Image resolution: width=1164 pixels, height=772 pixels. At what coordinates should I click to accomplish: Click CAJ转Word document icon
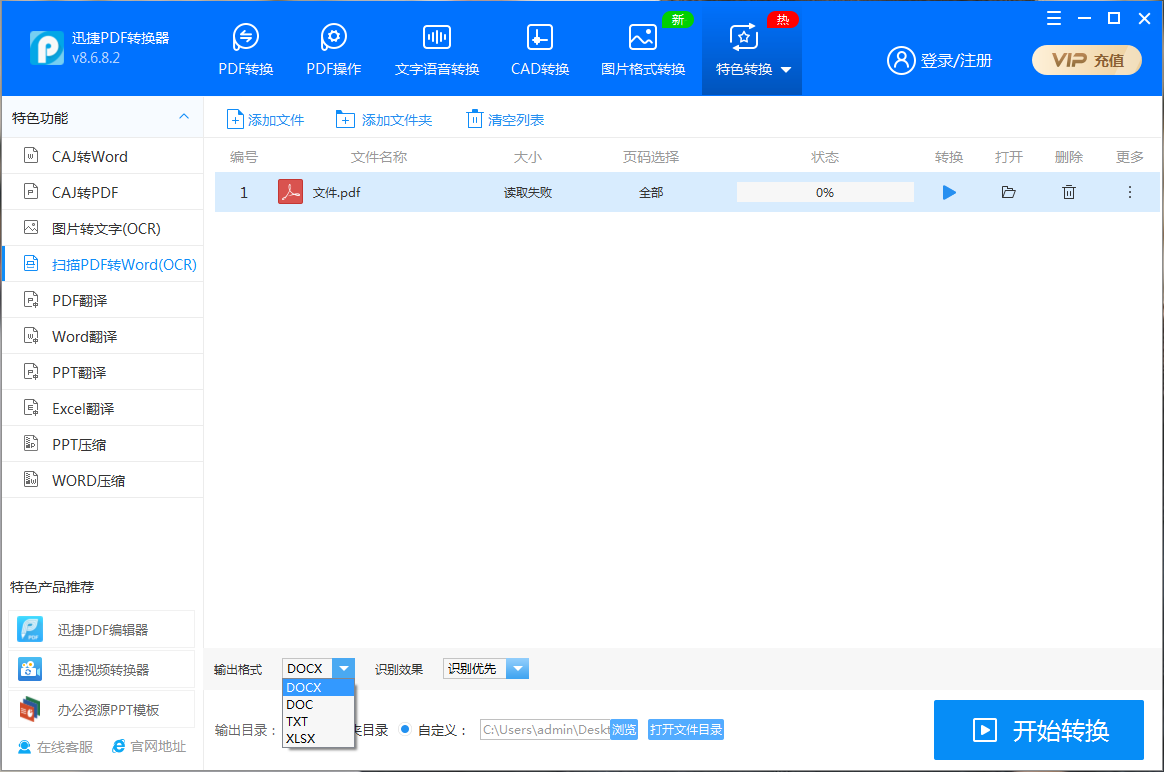click(x=31, y=155)
